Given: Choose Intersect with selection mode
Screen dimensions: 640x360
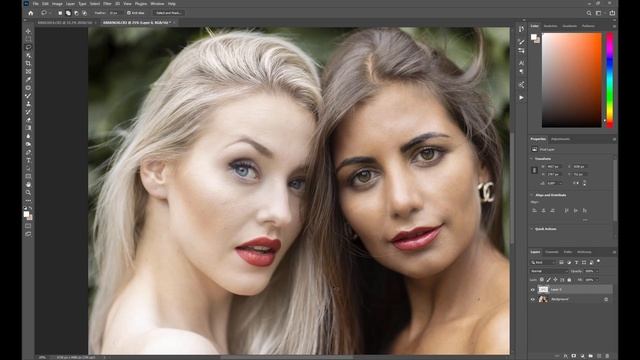Looking at the screenshot, I should (x=84, y=13).
